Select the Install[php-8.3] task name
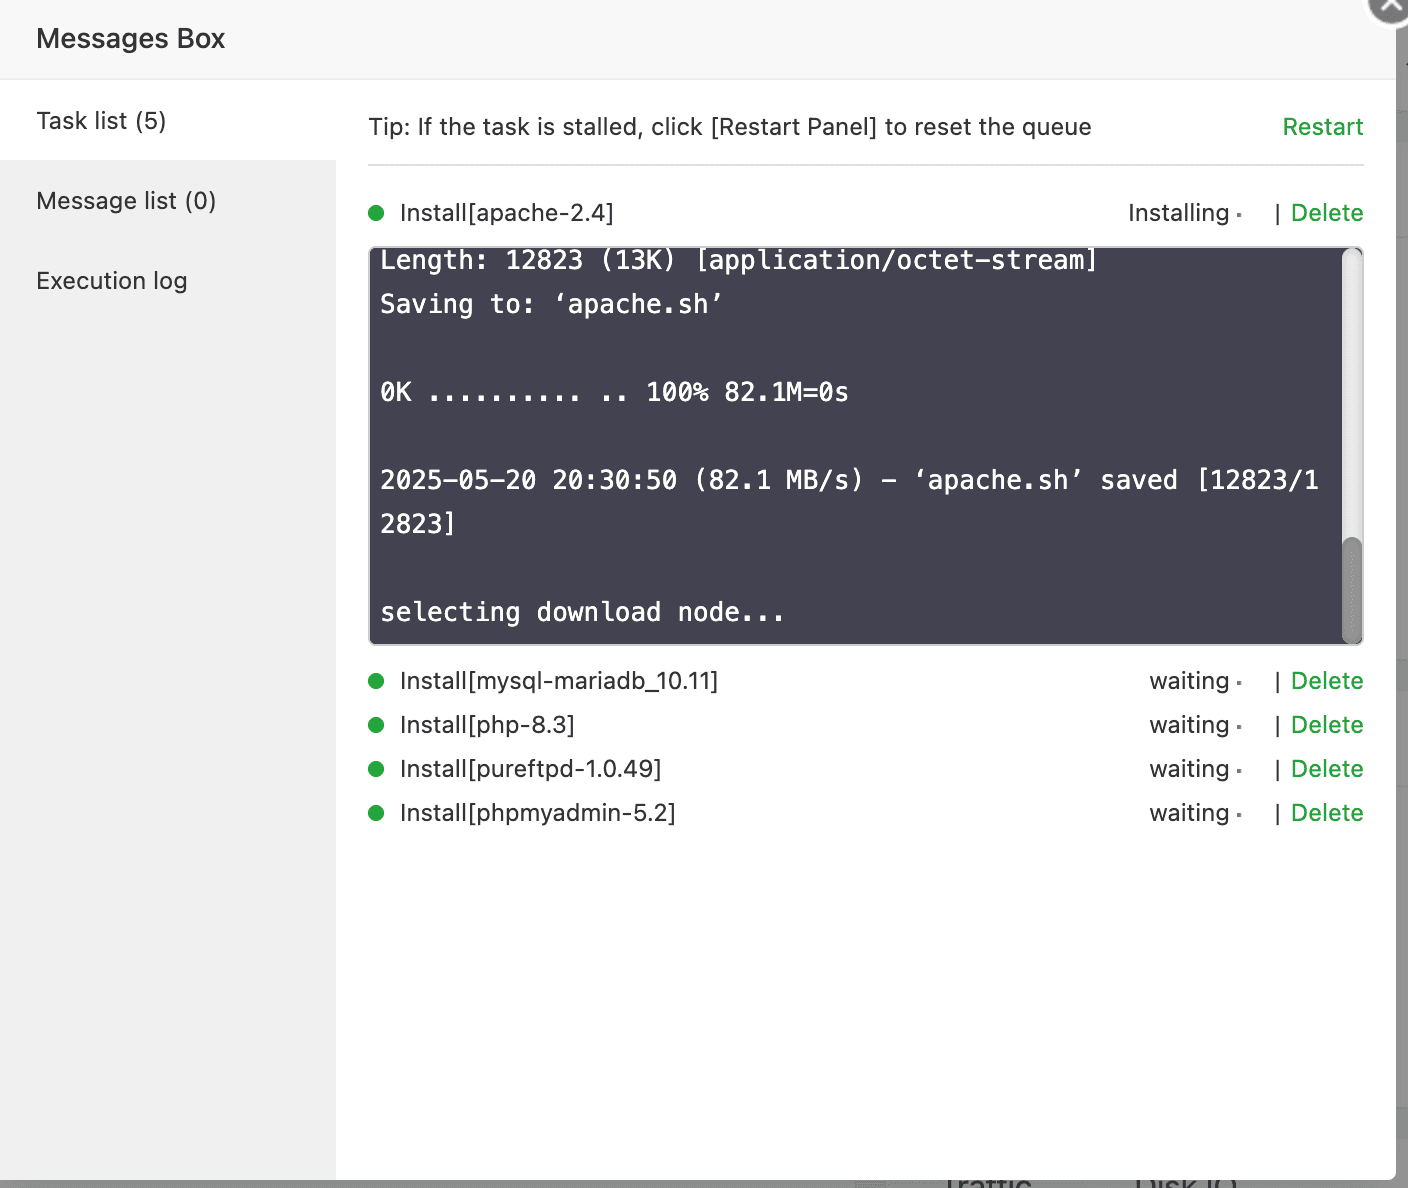1408x1188 pixels. 487,725
